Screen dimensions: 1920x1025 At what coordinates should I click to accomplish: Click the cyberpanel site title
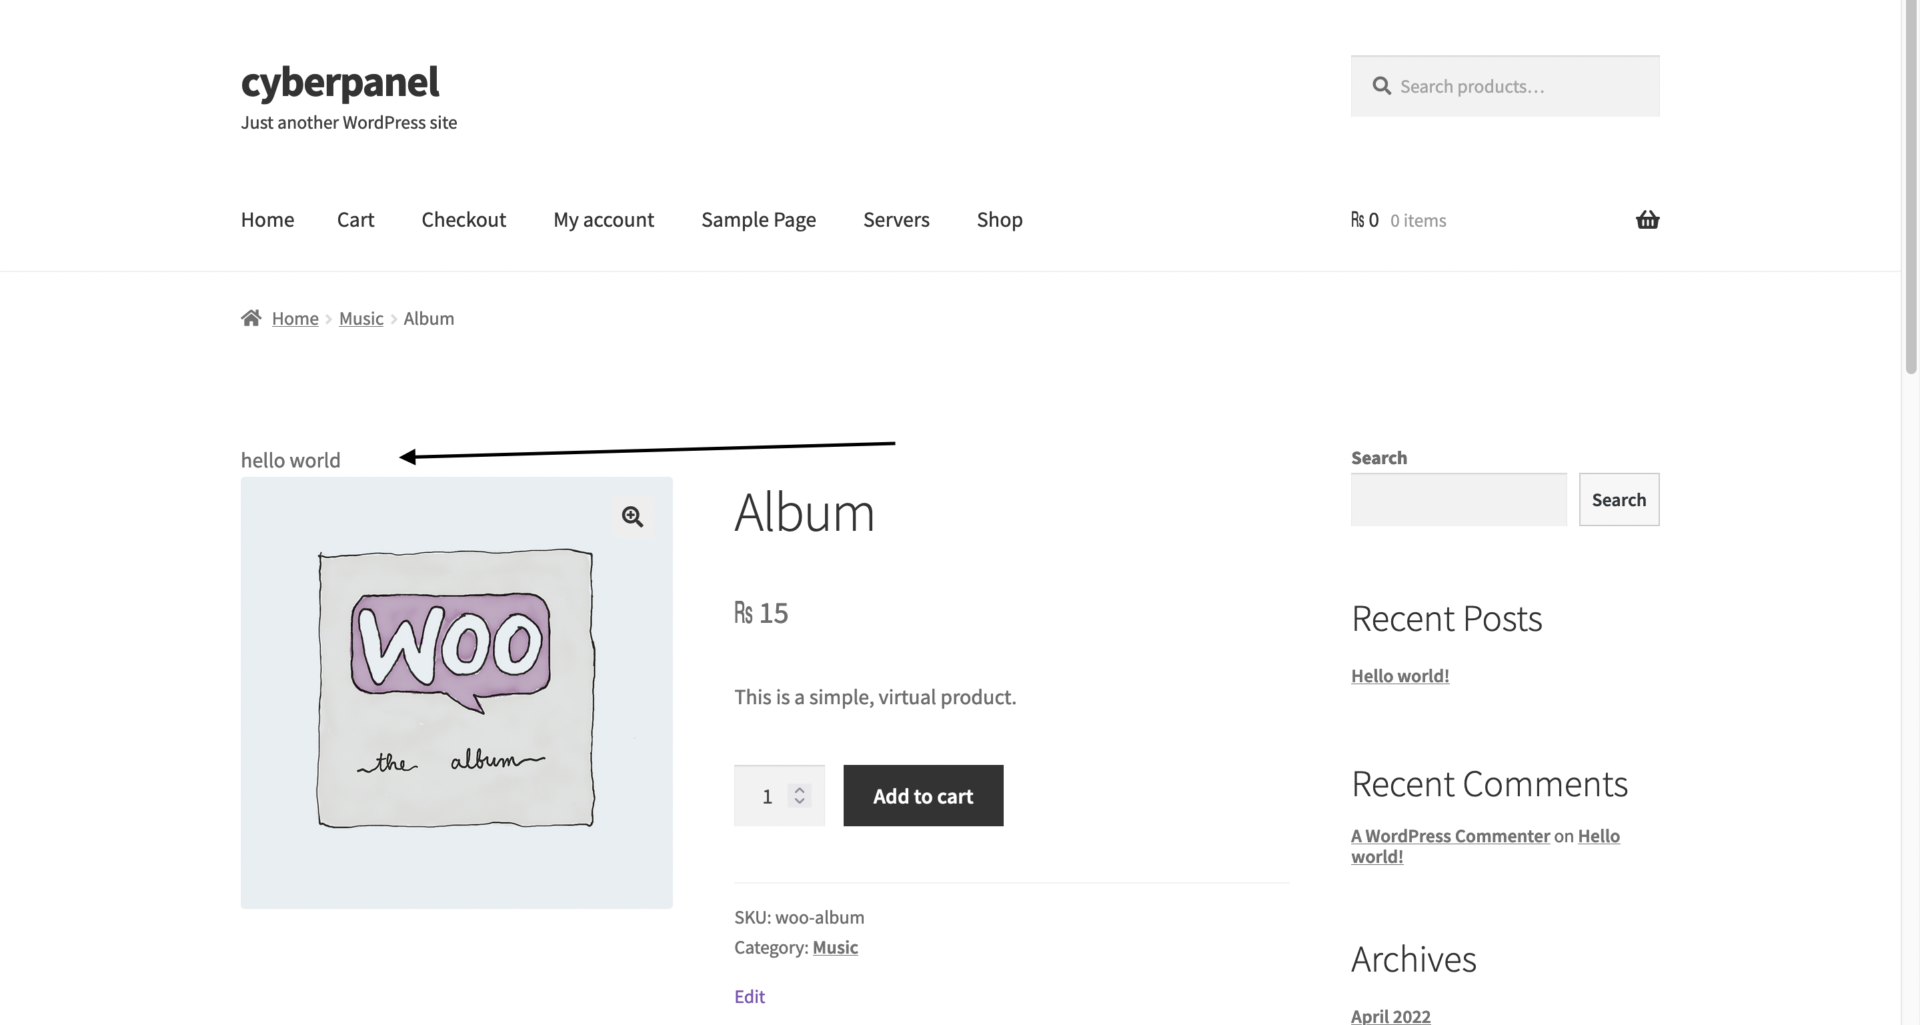(340, 82)
